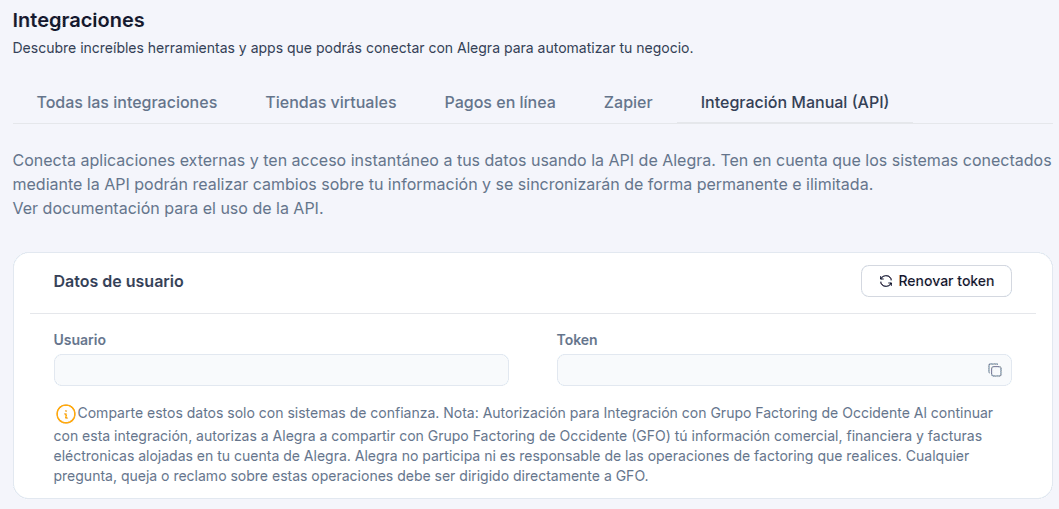This screenshot has width=1059, height=509.
Task: Click the Token input field
Action: pos(784,370)
